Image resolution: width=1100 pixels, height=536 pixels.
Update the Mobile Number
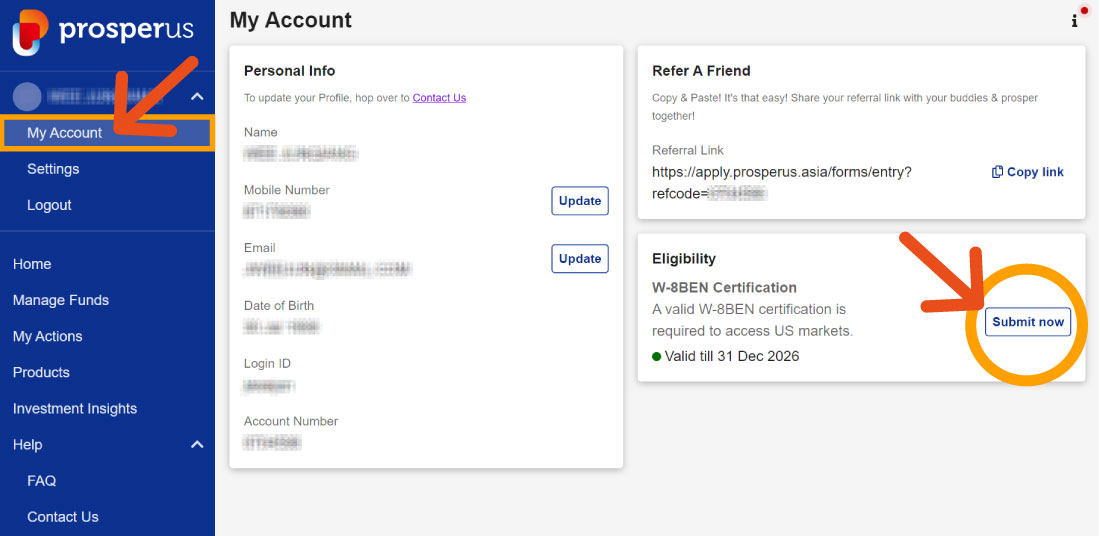tap(580, 201)
